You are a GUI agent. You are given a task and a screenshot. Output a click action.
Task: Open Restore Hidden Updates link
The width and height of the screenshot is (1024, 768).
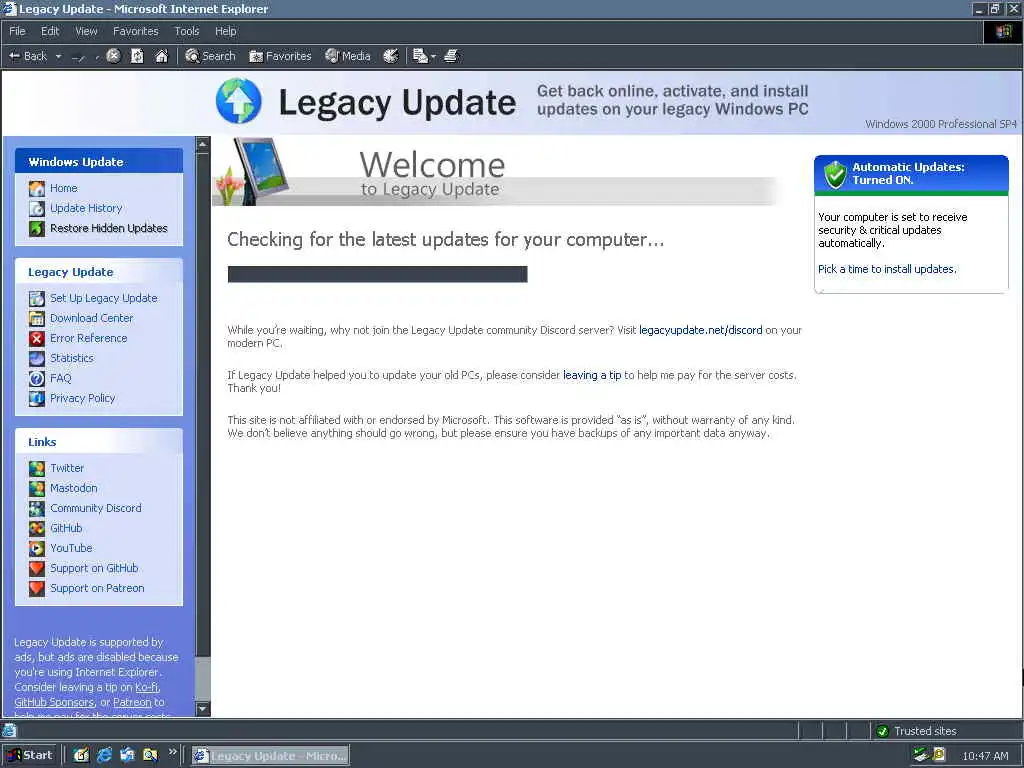click(x=109, y=228)
